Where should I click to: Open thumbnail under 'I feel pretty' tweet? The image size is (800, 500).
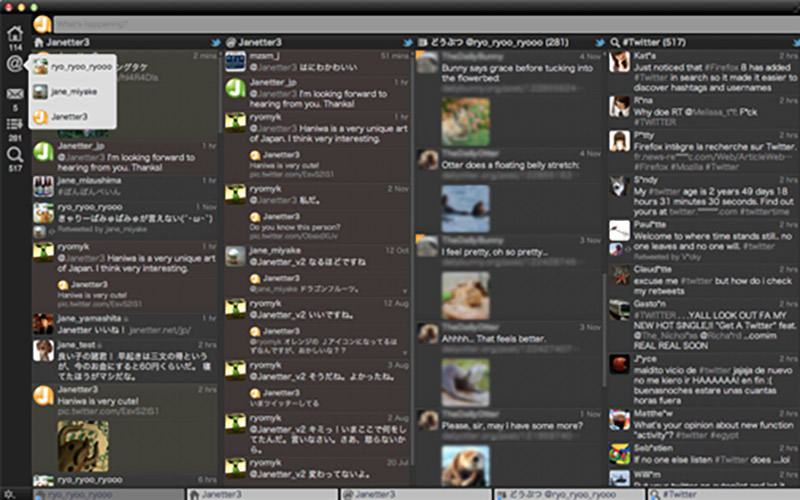[465, 295]
